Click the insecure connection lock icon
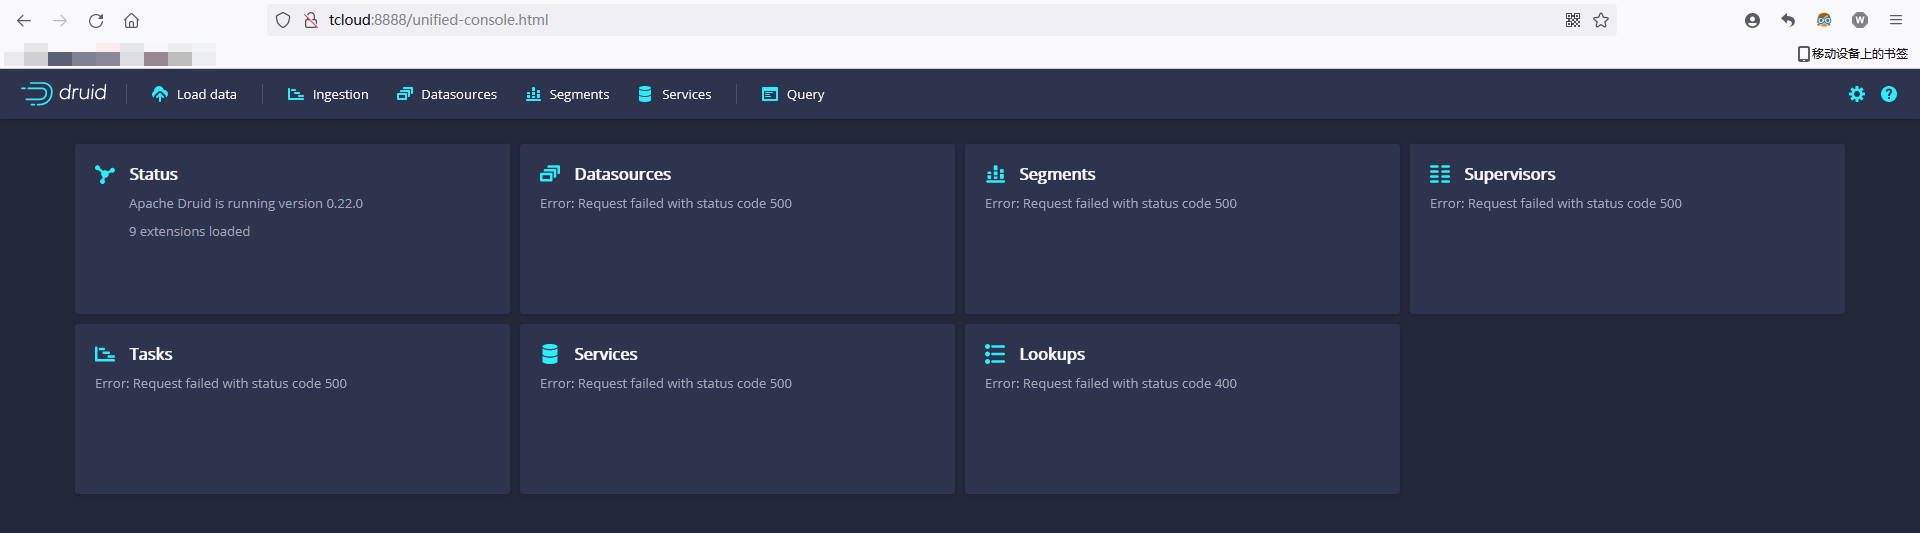Screen dimensions: 1920x533 311,20
